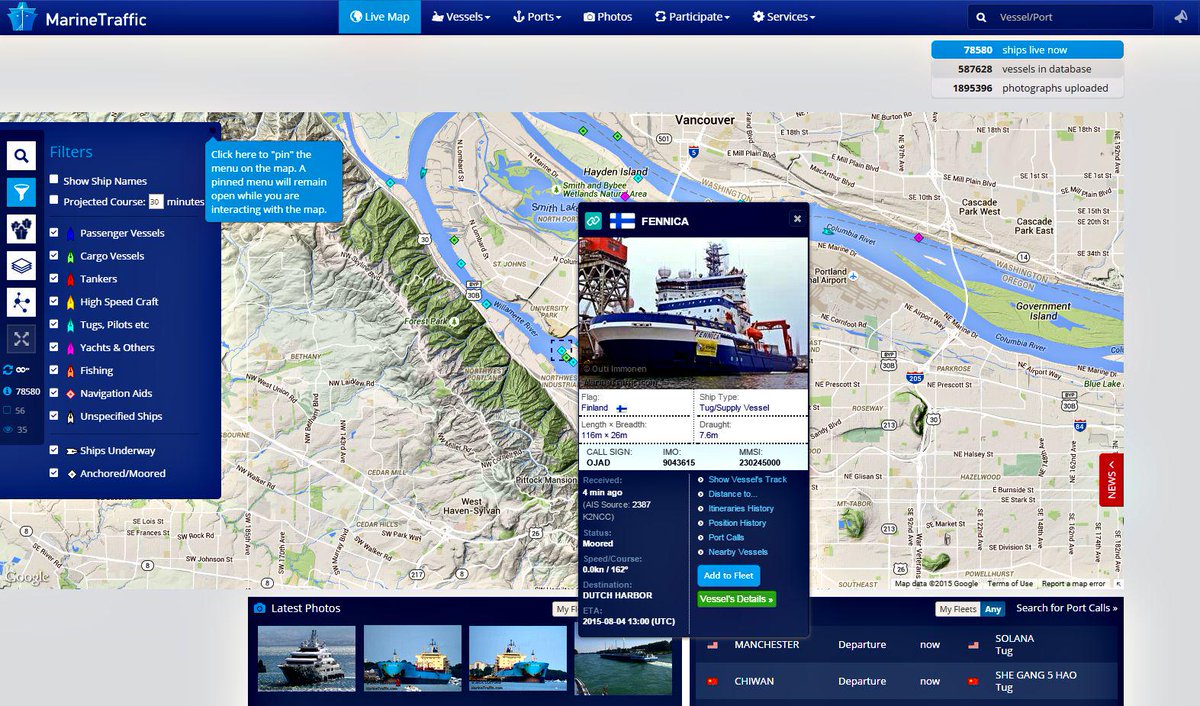The image size is (1200, 706).
Task: Select the funnel Filters icon
Action: tap(22, 192)
